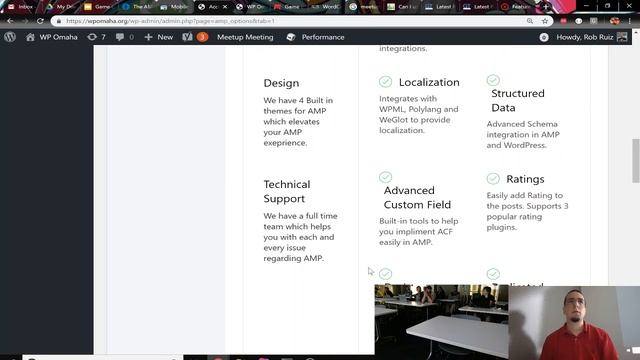The height and width of the screenshot is (360, 640).
Task: Click the site lock icon in address bar
Action: (59, 21)
